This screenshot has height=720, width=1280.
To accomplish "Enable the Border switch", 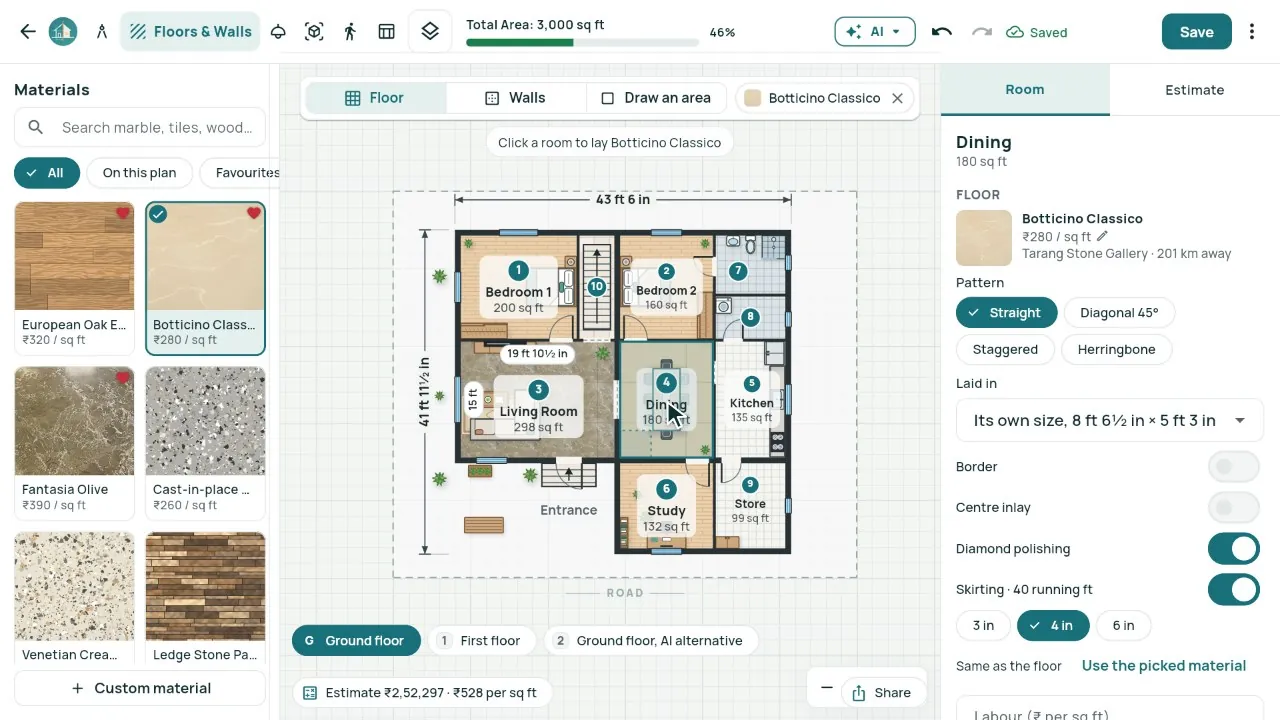I will point(1233,467).
